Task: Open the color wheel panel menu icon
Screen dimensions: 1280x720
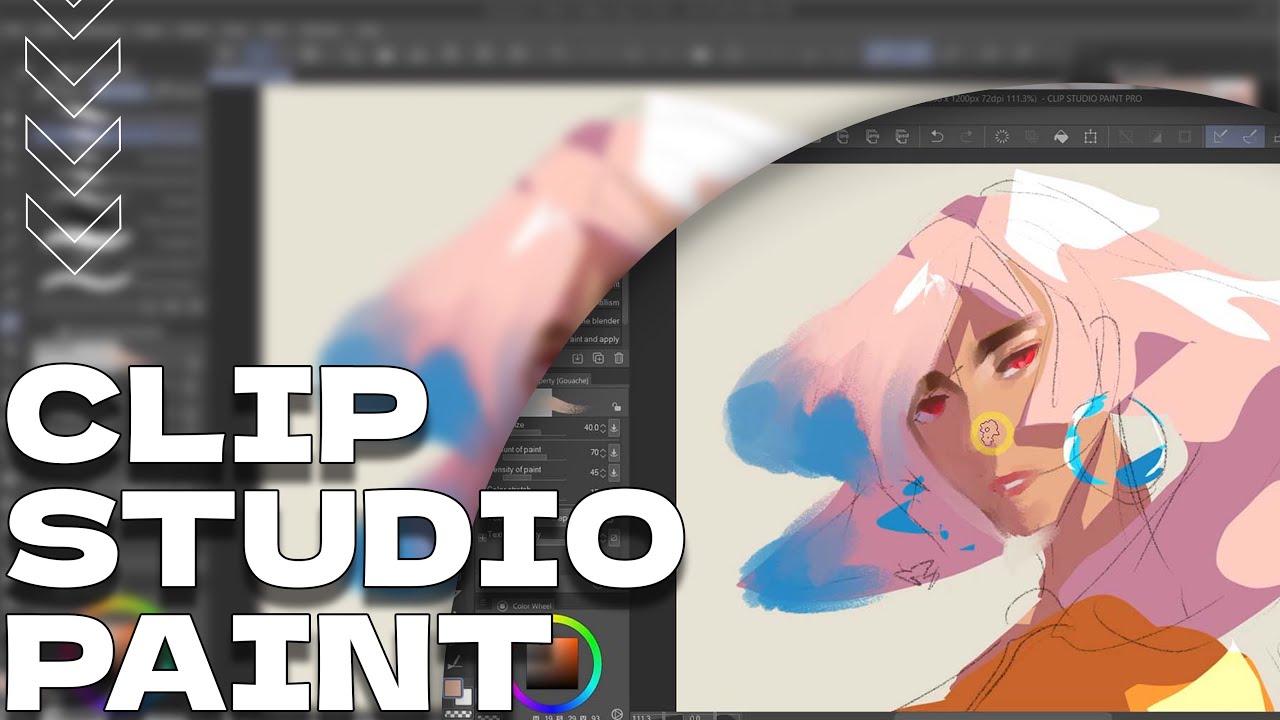Action: click(x=483, y=602)
